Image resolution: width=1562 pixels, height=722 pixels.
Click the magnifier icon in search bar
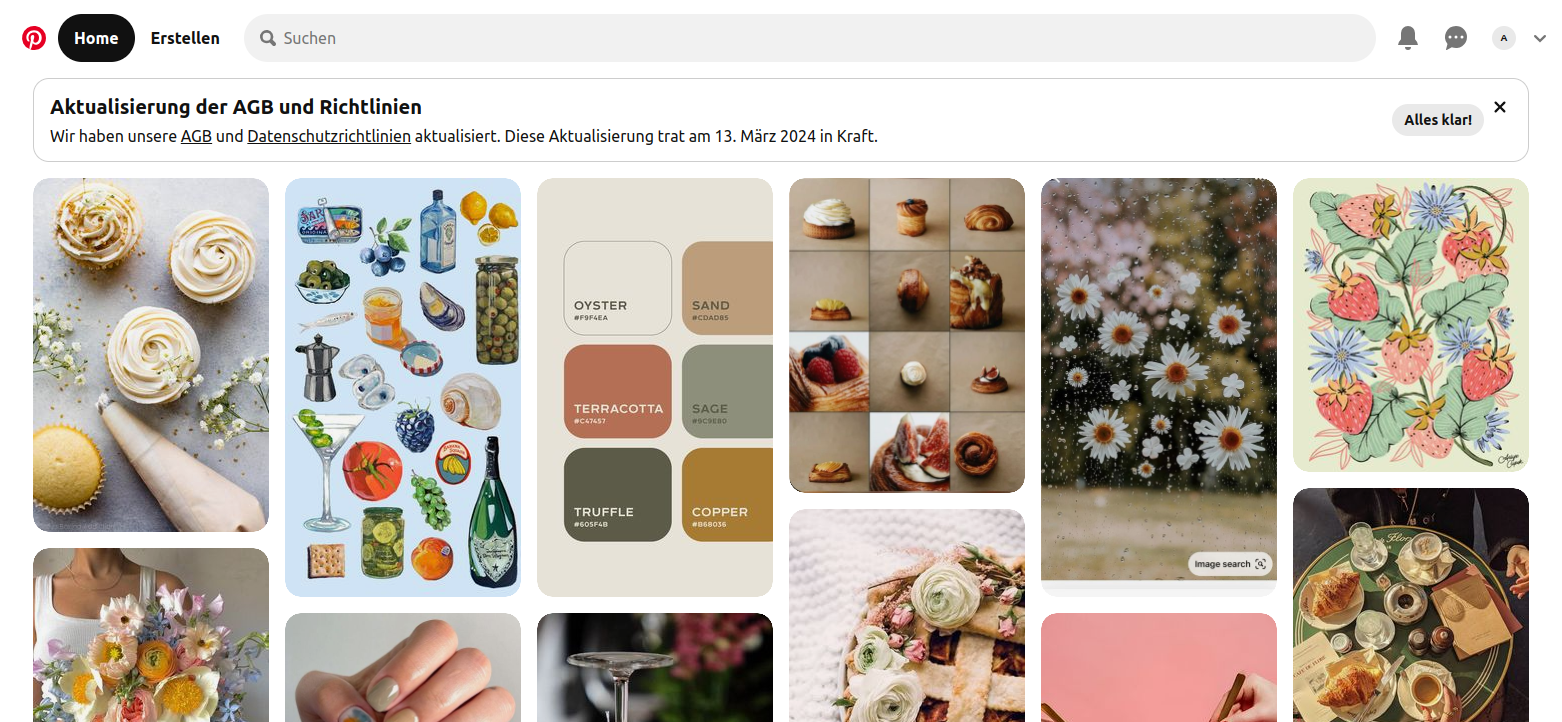coord(268,38)
